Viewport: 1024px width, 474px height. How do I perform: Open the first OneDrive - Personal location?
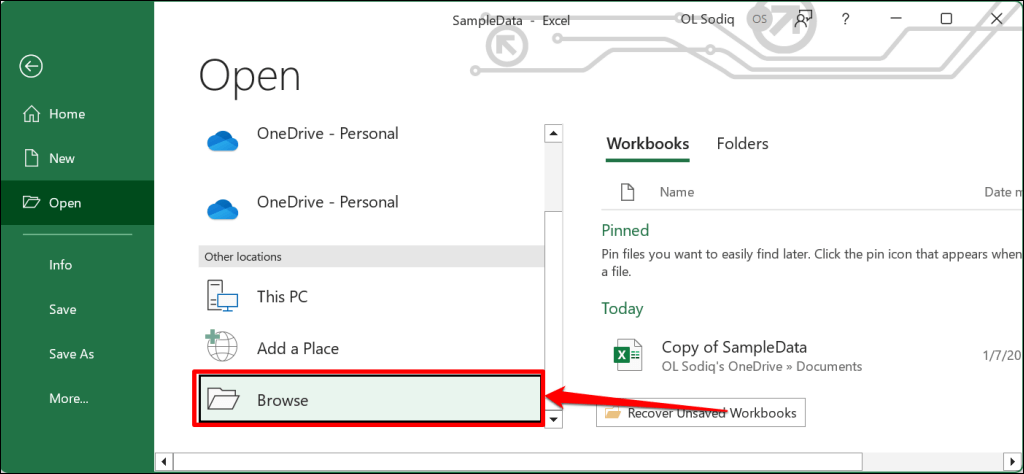point(327,134)
